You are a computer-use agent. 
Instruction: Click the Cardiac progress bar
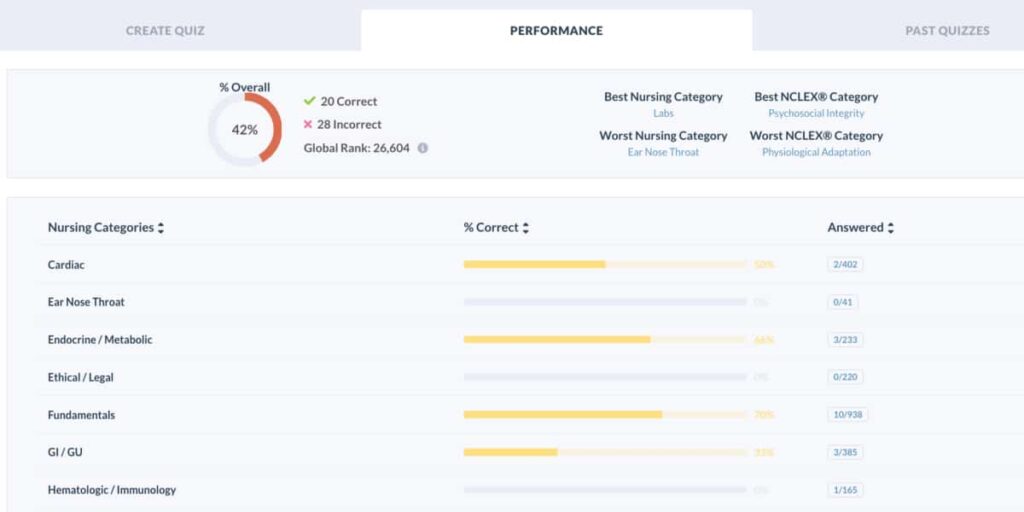(x=604, y=264)
